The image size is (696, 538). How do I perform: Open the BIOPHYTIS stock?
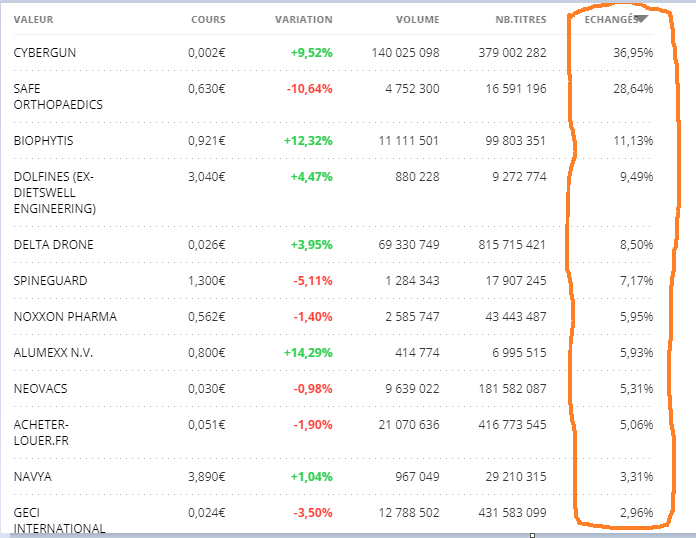coord(44,141)
